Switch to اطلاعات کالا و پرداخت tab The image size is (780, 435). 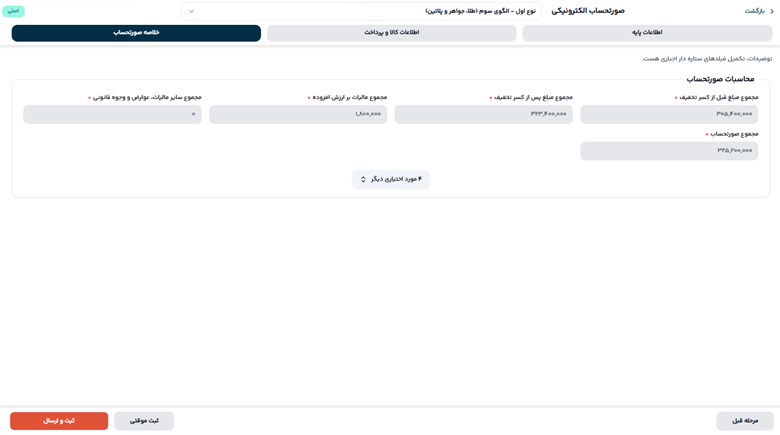(x=391, y=33)
